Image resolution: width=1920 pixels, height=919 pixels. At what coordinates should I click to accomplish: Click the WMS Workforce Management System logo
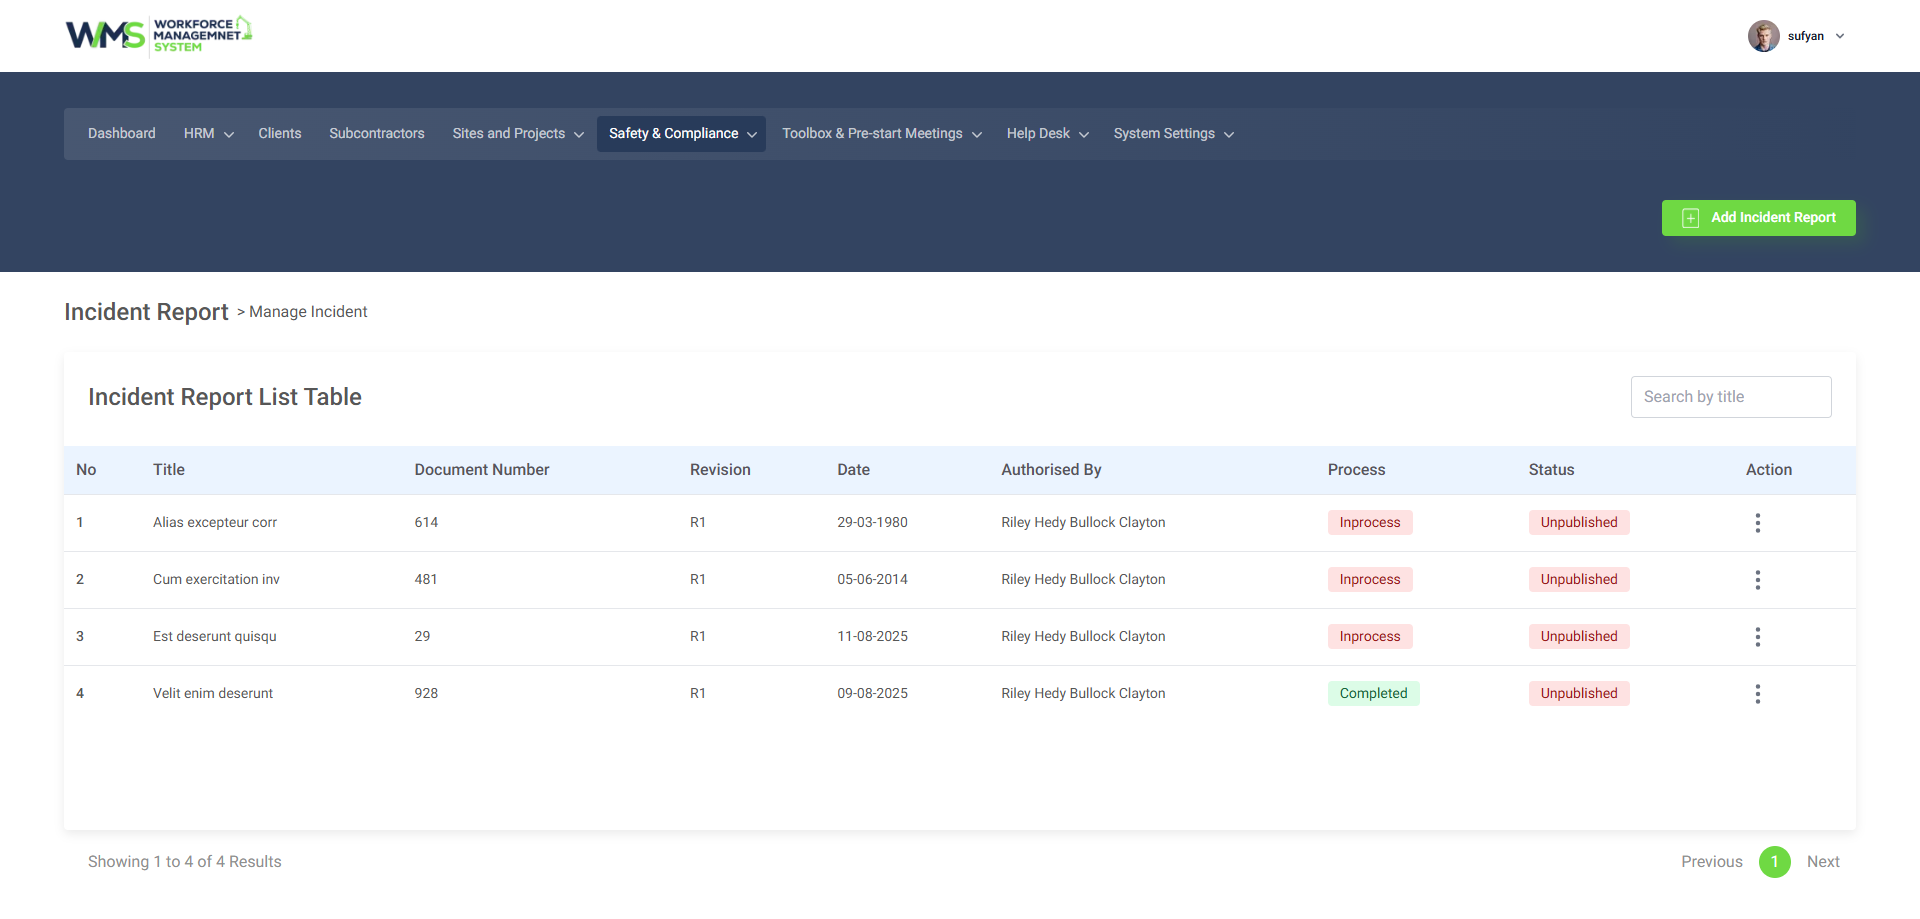tap(158, 35)
